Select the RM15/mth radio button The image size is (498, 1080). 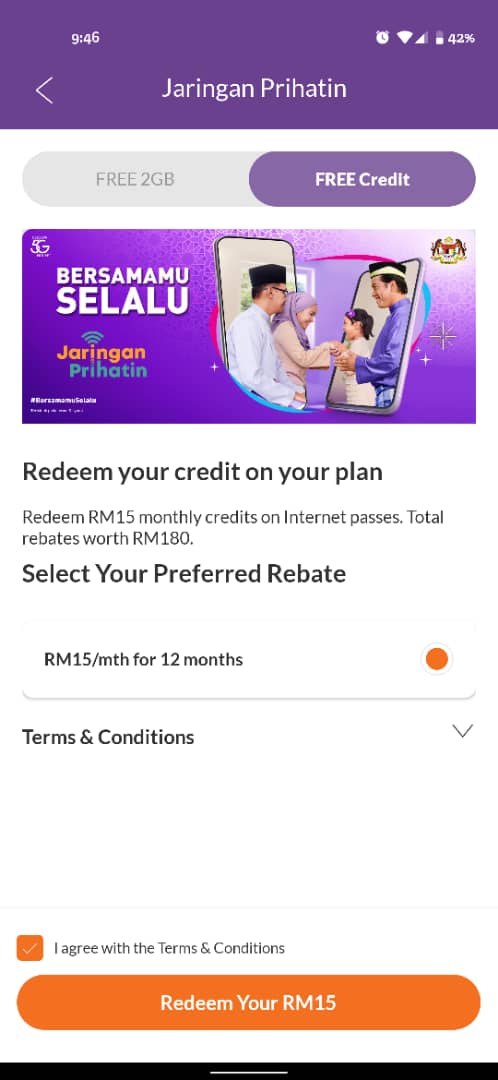tap(437, 659)
